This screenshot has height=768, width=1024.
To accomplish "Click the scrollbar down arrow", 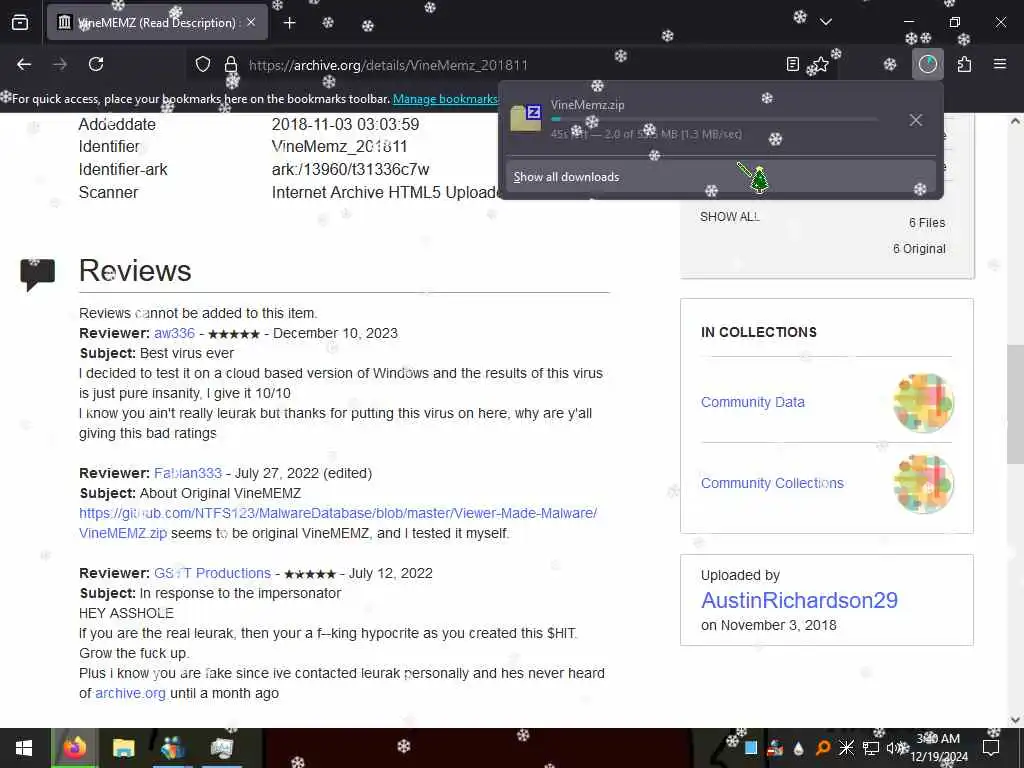I will pos(1015,720).
